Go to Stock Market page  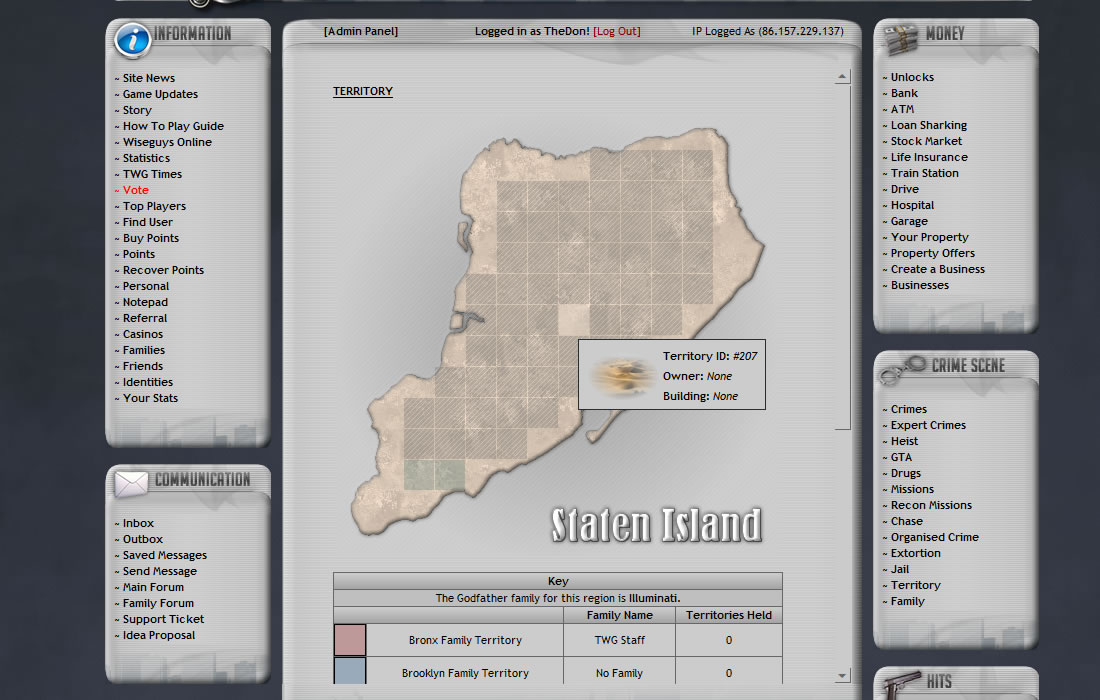926,141
